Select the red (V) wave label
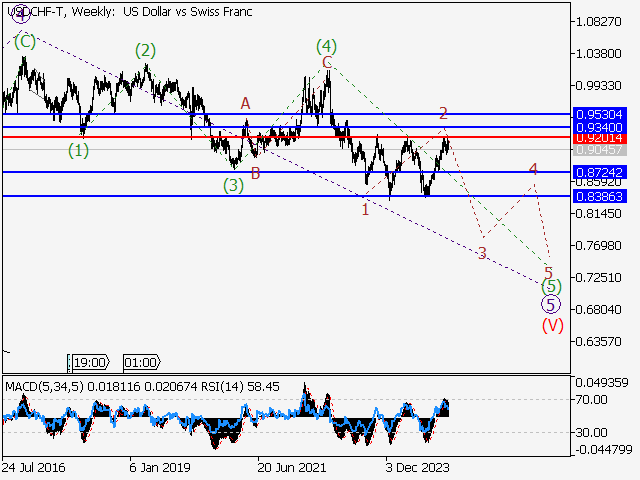Viewport: 640px width, 480px height. (x=551, y=325)
